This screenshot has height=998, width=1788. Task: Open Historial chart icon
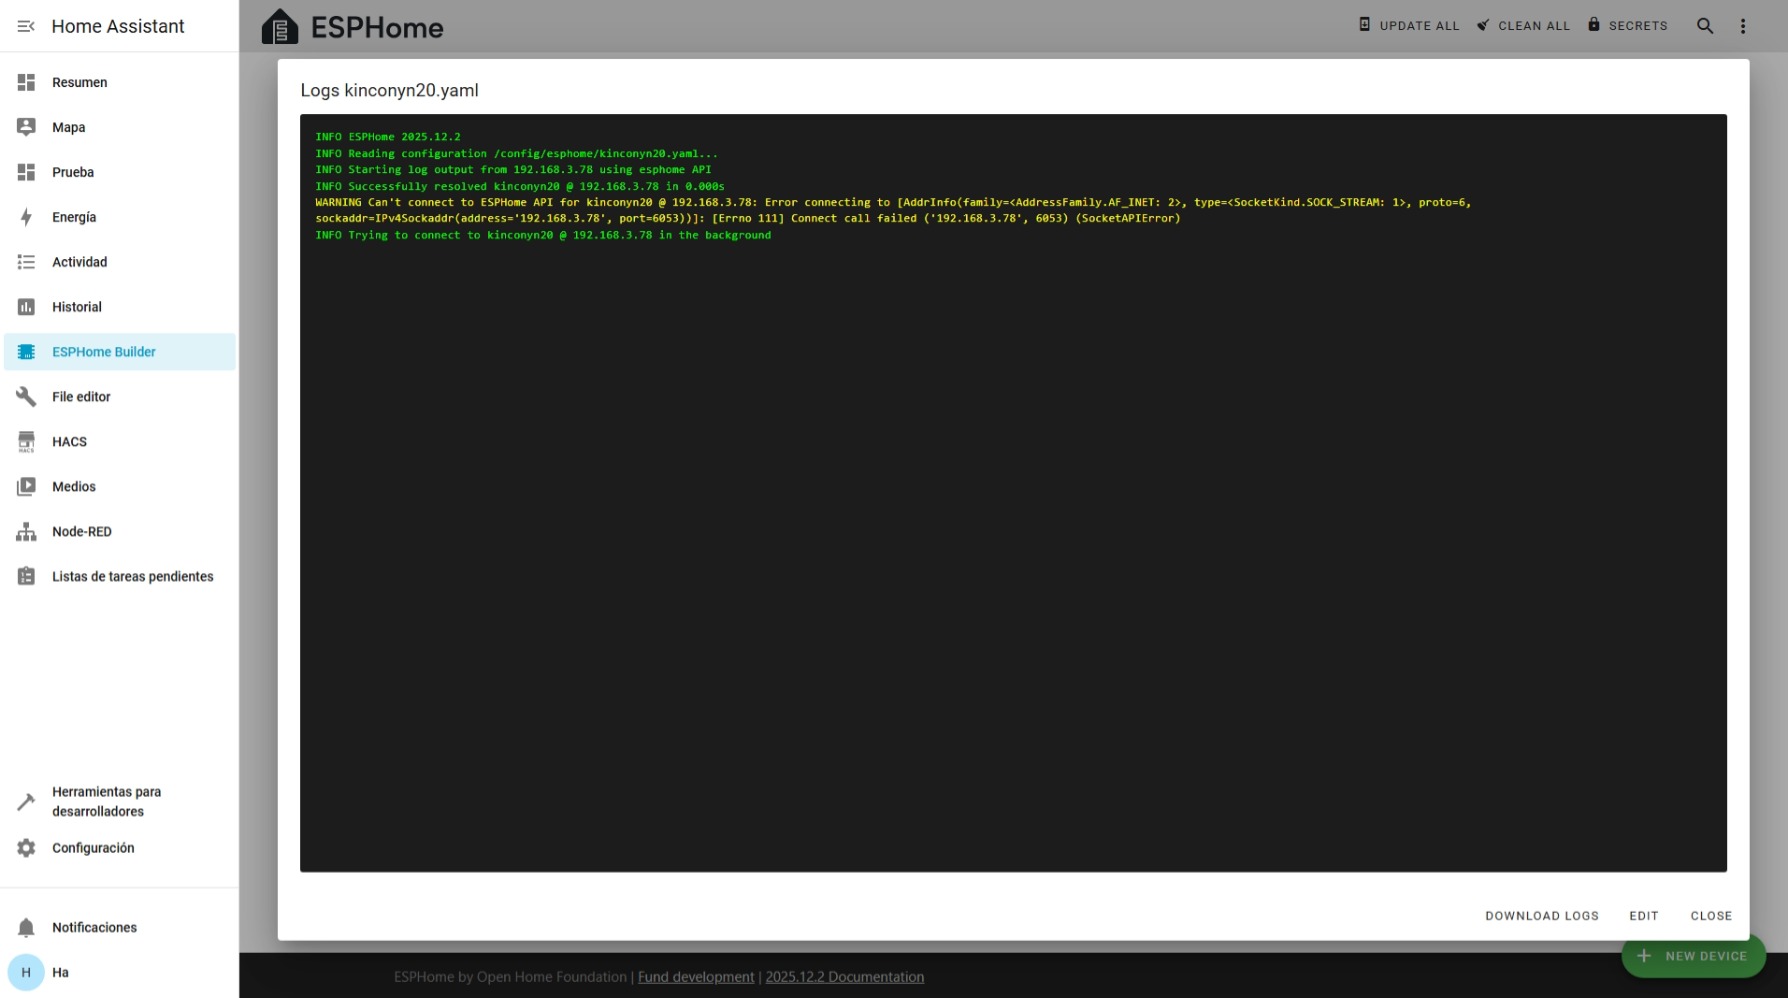(26, 307)
